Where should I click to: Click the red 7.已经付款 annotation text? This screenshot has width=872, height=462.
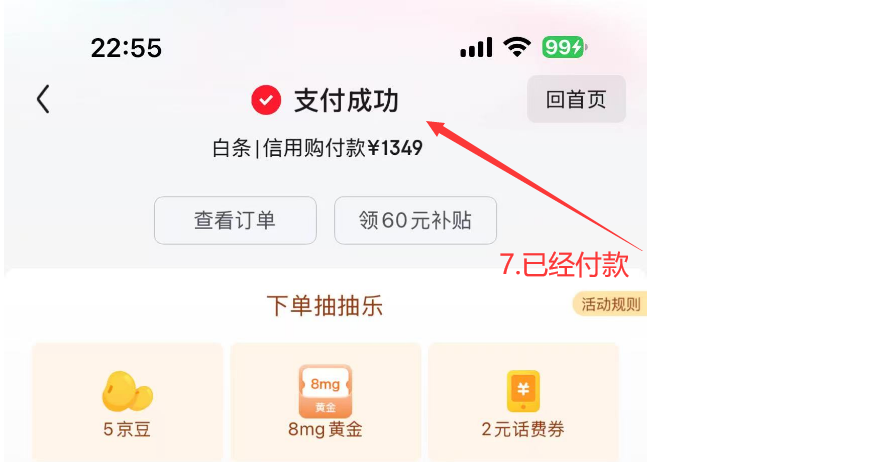[564, 264]
